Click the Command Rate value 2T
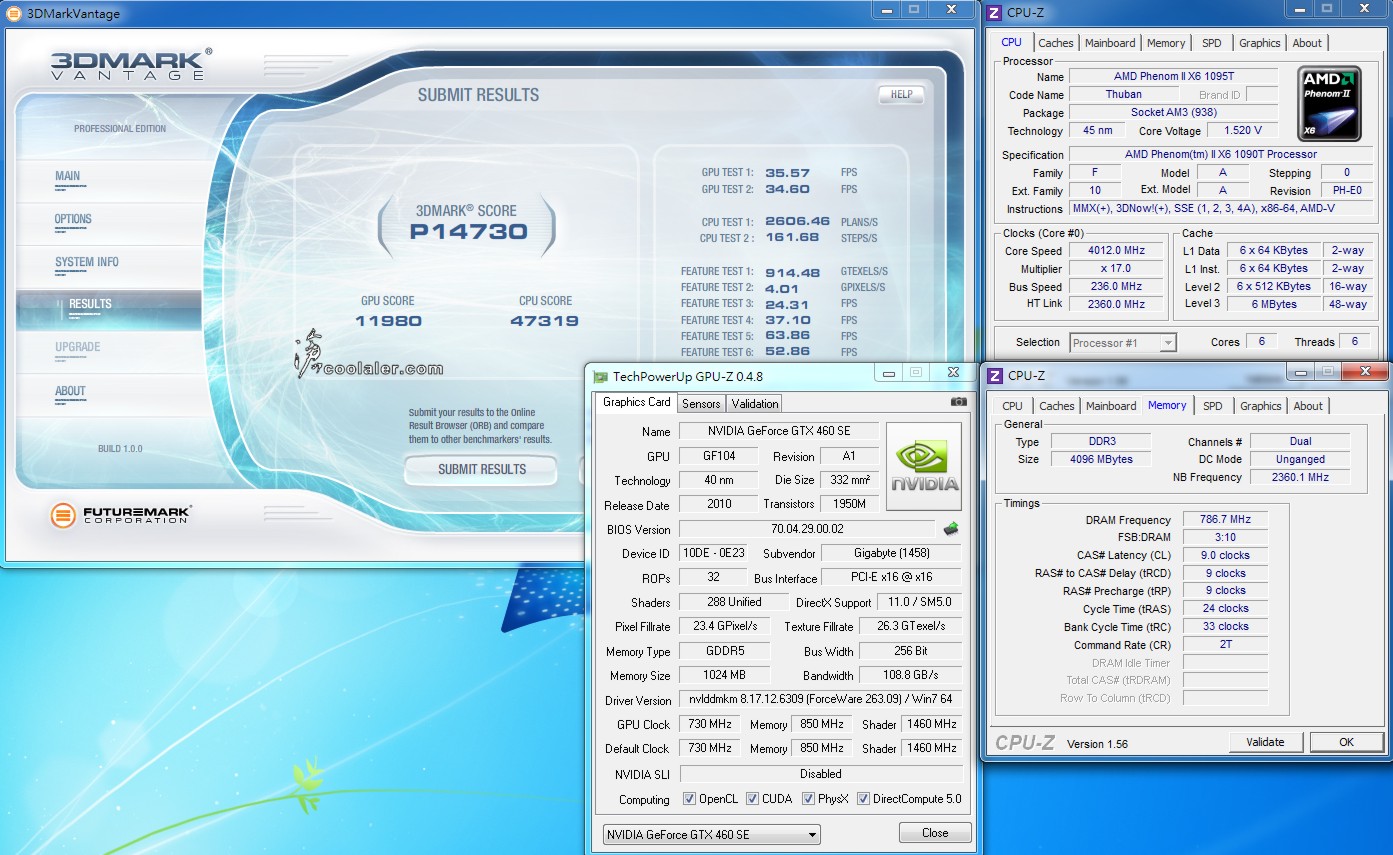This screenshot has width=1393, height=855. pyautogui.click(x=1225, y=645)
